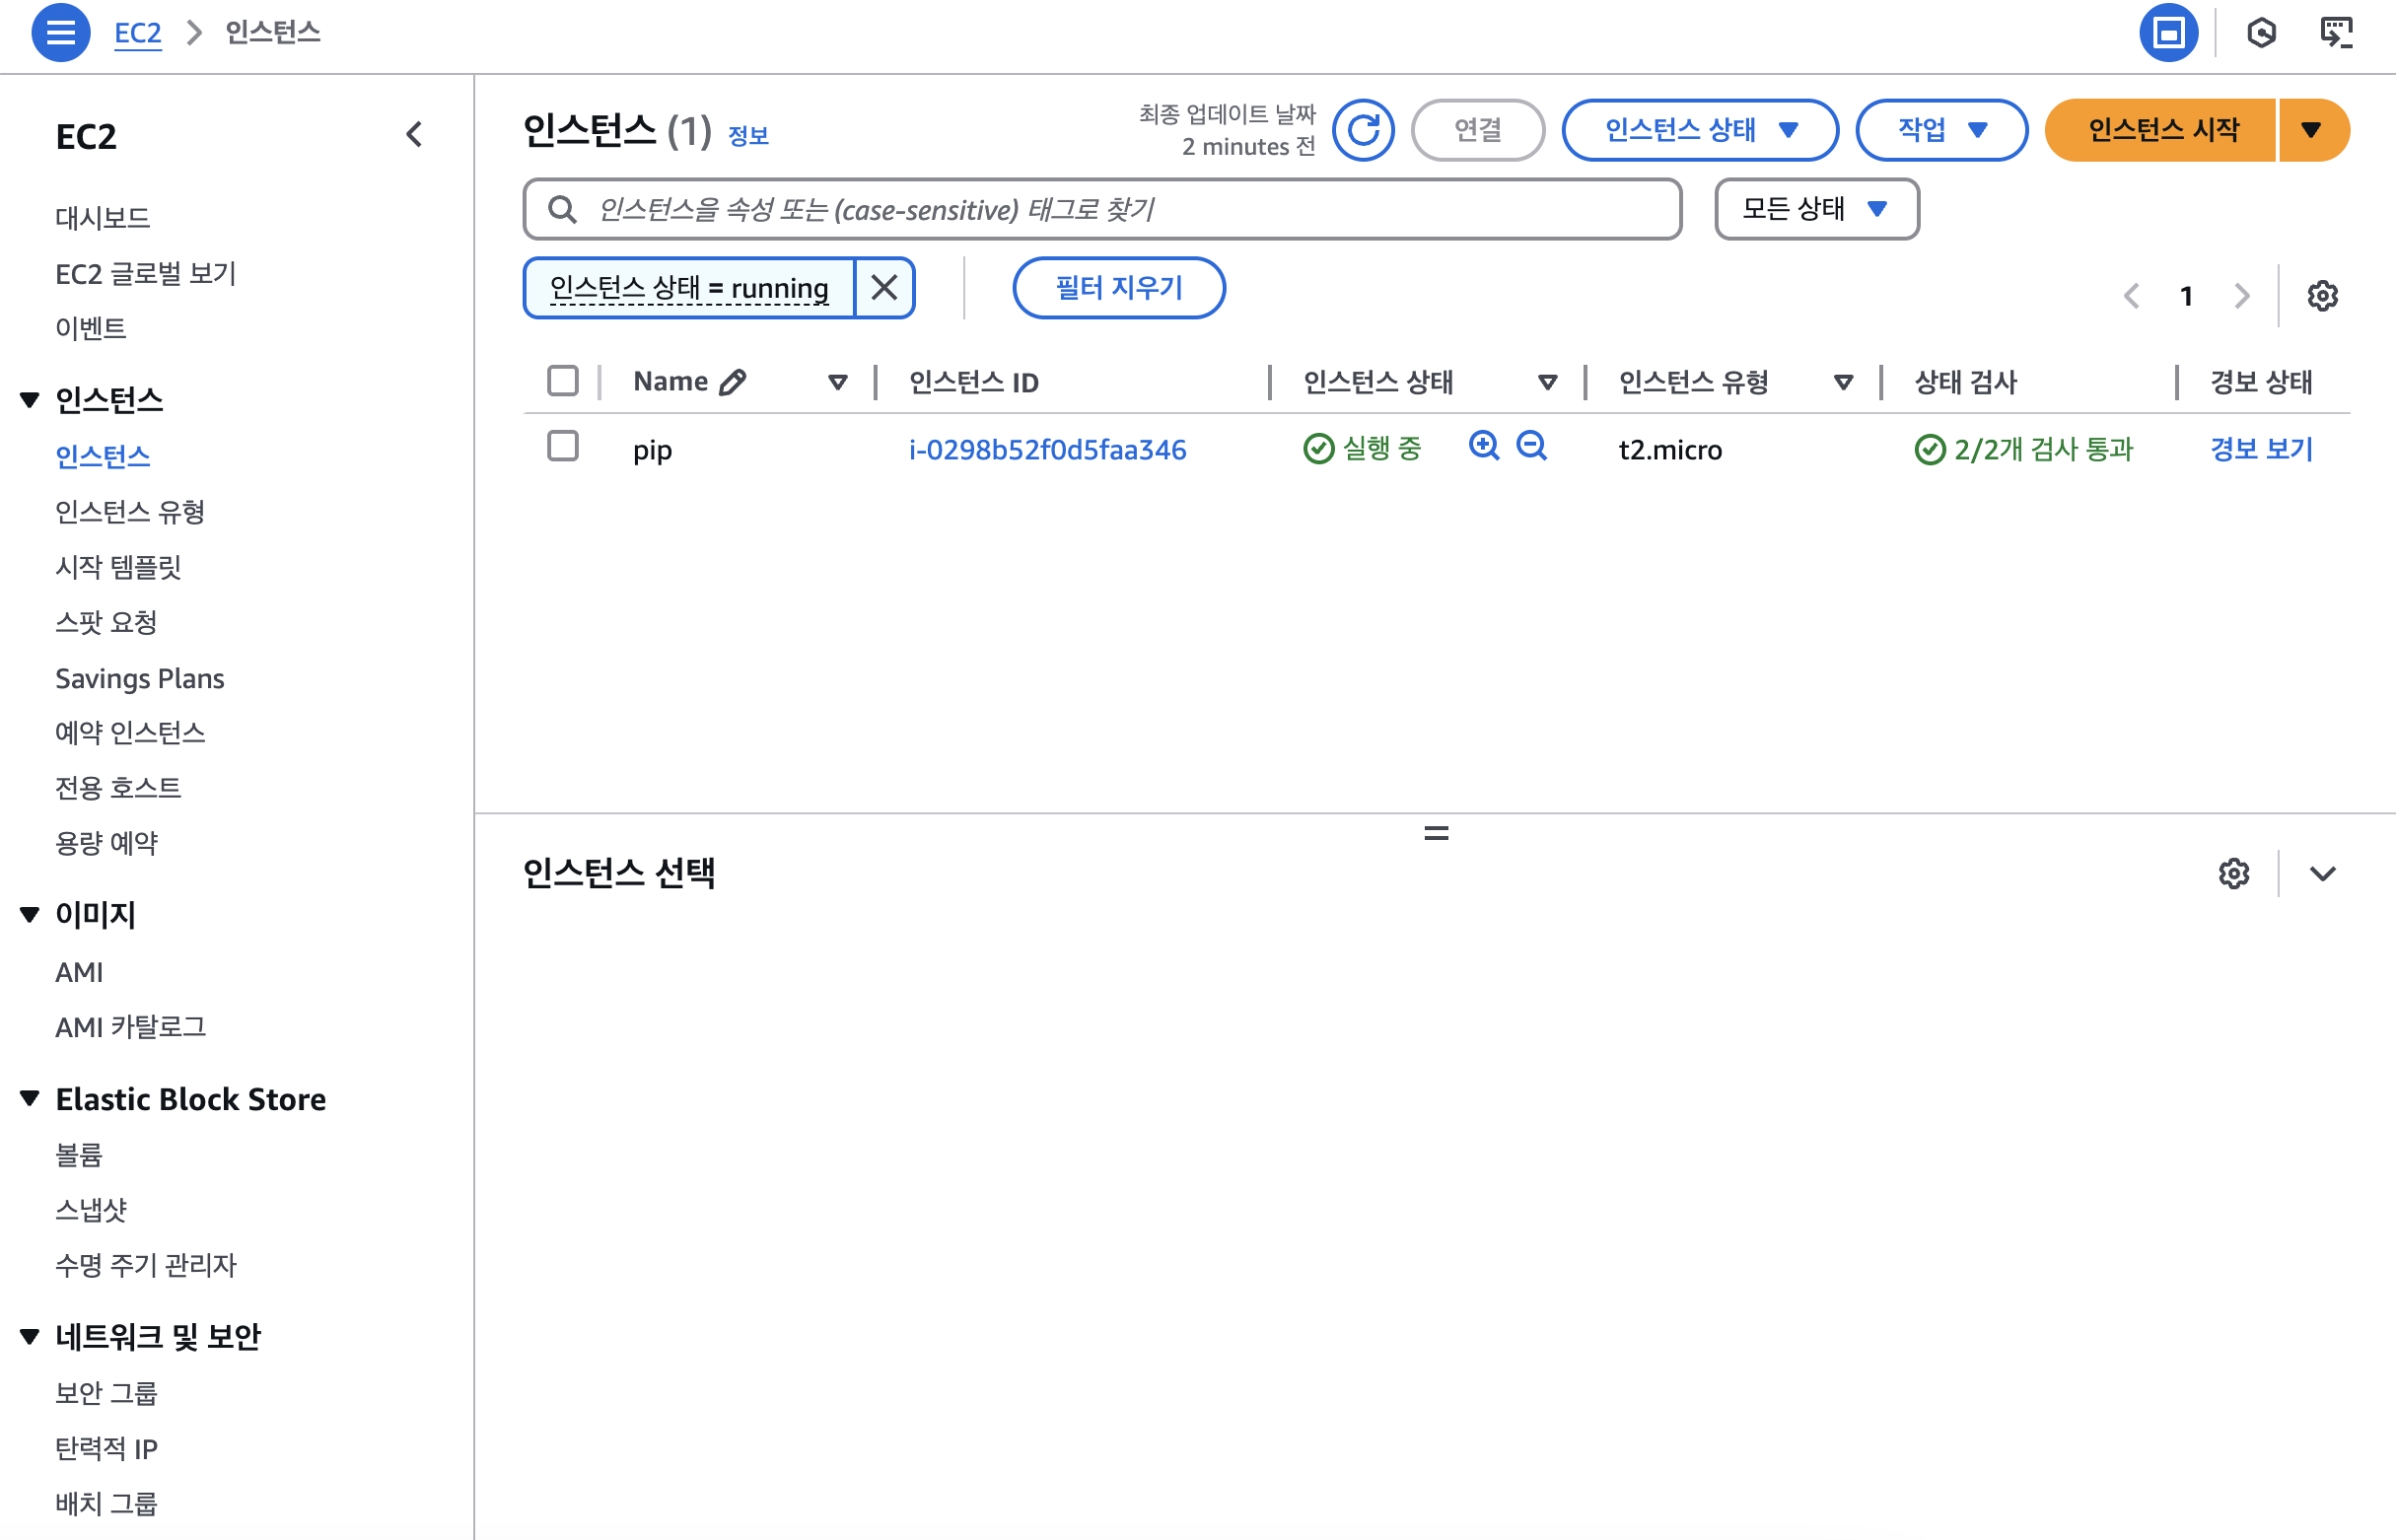The image size is (2396, 1540).
Task: Collapse the Elastic Block Store section
Action: coord(30,1099)
